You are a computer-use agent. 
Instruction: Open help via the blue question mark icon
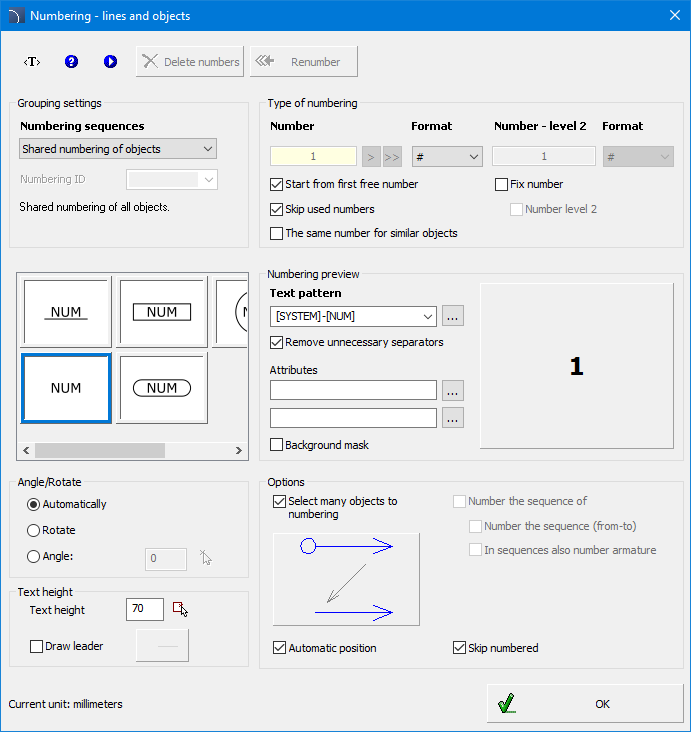pyautogui.click(x=71, y=62)
